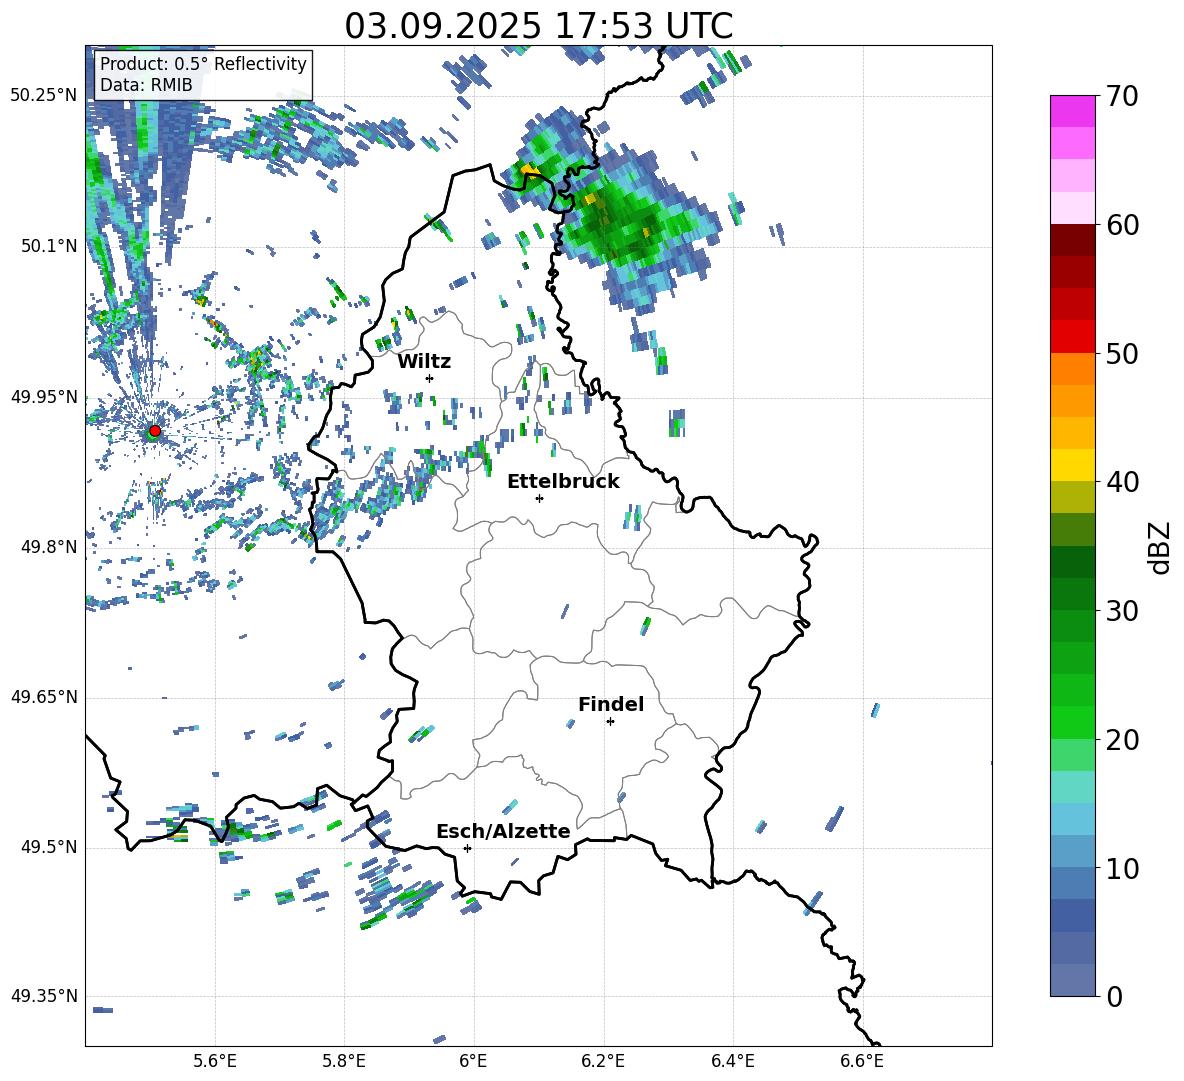Click the 0 colorbar tick label
Viewport: 1184px width, 1081px height.
[x=1114, y=996]
